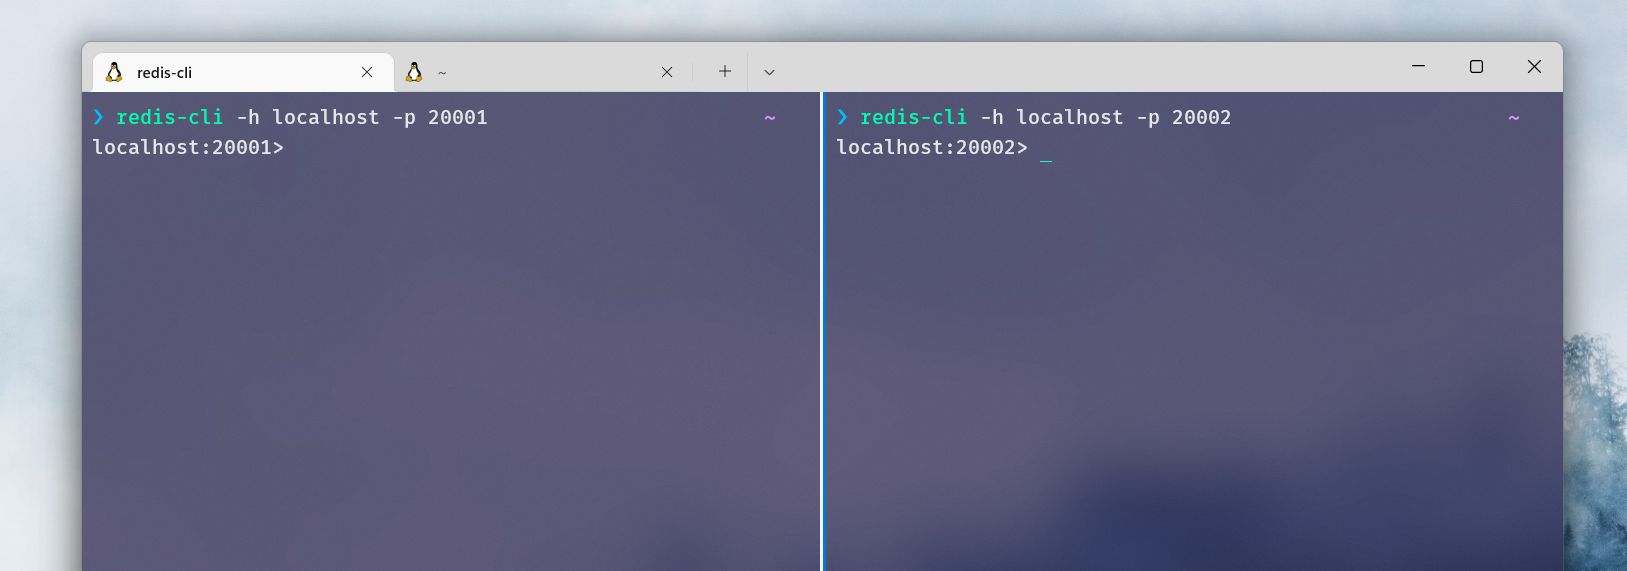The height and width of the screenshot is (571, 1627).
Task: Click the tilde directory indicator in right pane
Action: coord(1514,118)
